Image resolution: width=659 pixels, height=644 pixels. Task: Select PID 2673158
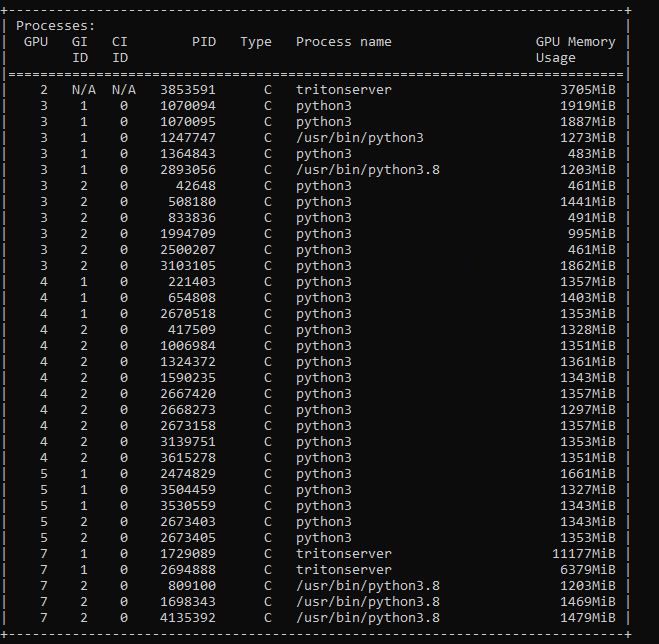(188, 425)
